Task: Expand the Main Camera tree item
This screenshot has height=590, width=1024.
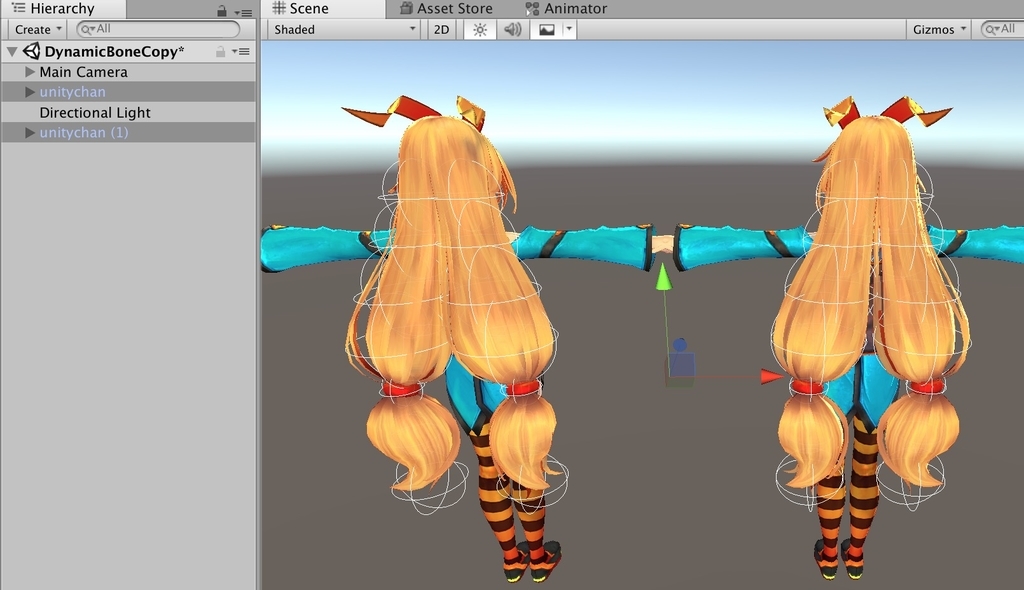Action: click(x=29, y=72)
